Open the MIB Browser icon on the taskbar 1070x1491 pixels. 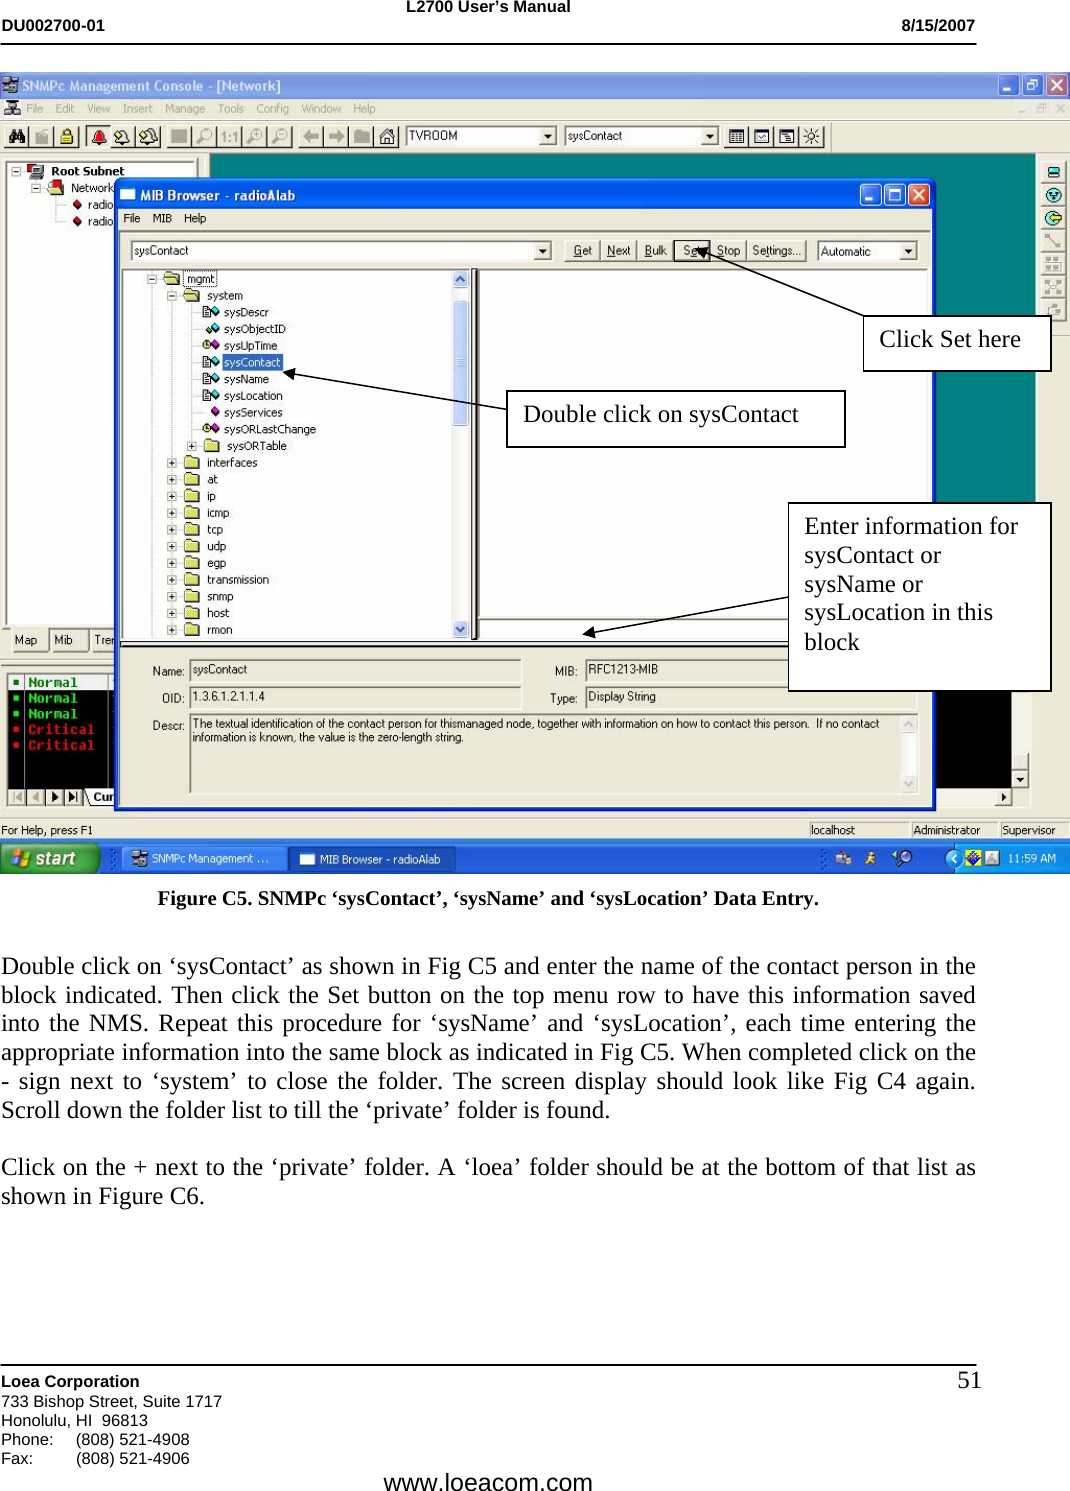tap(372, 858)
